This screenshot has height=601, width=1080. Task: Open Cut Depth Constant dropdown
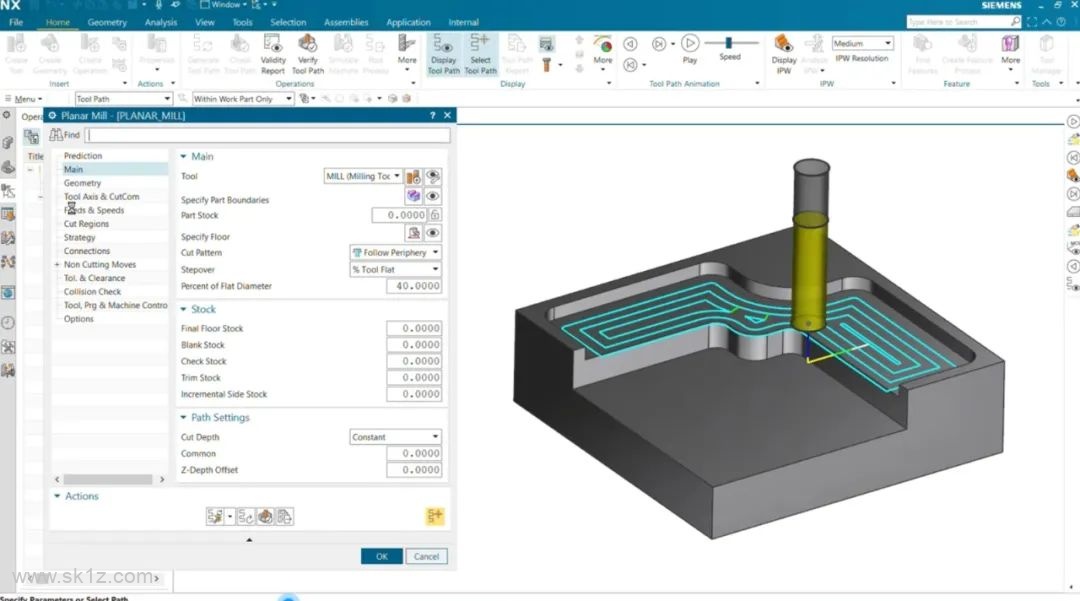click(x=395, y=436)
